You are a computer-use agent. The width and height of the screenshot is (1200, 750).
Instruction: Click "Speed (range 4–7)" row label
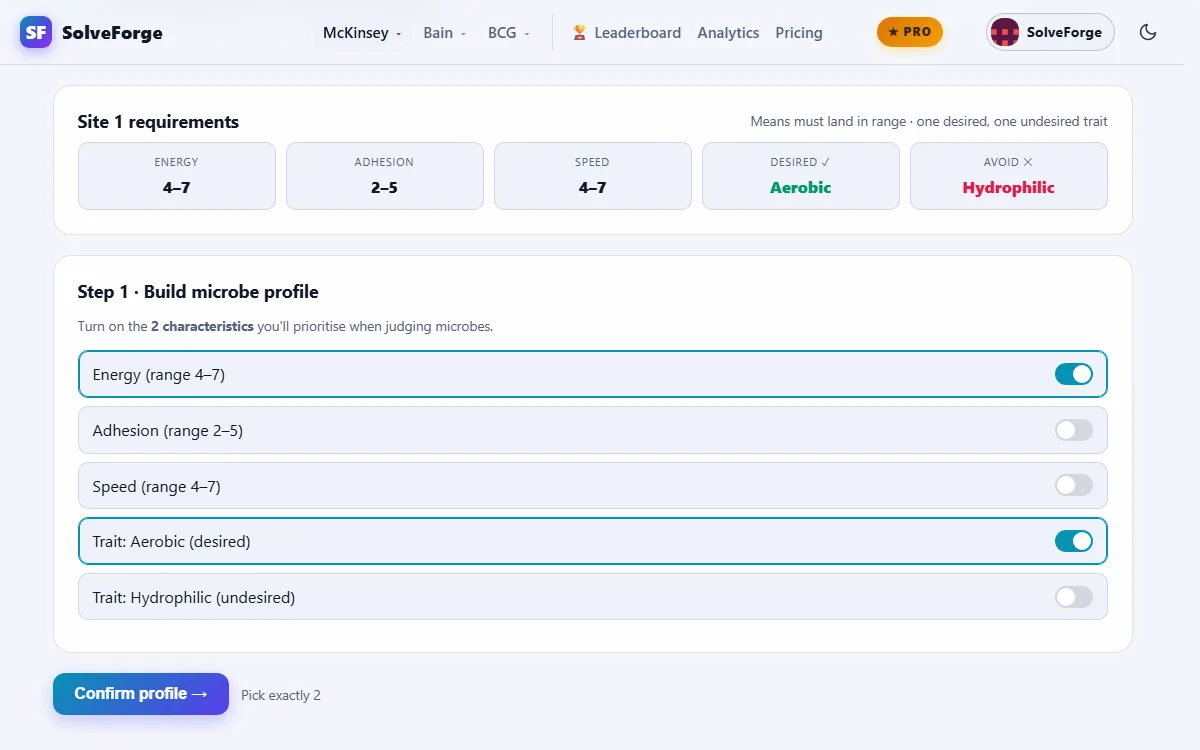[157, 486]
